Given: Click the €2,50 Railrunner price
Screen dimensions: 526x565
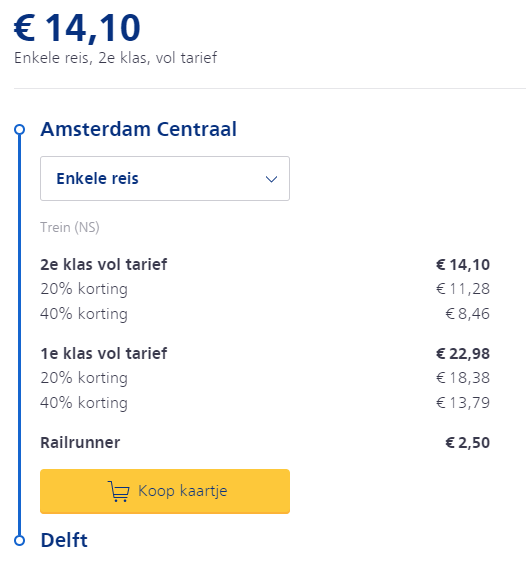Looking at the screenshot, I should (x=468, y=442).
